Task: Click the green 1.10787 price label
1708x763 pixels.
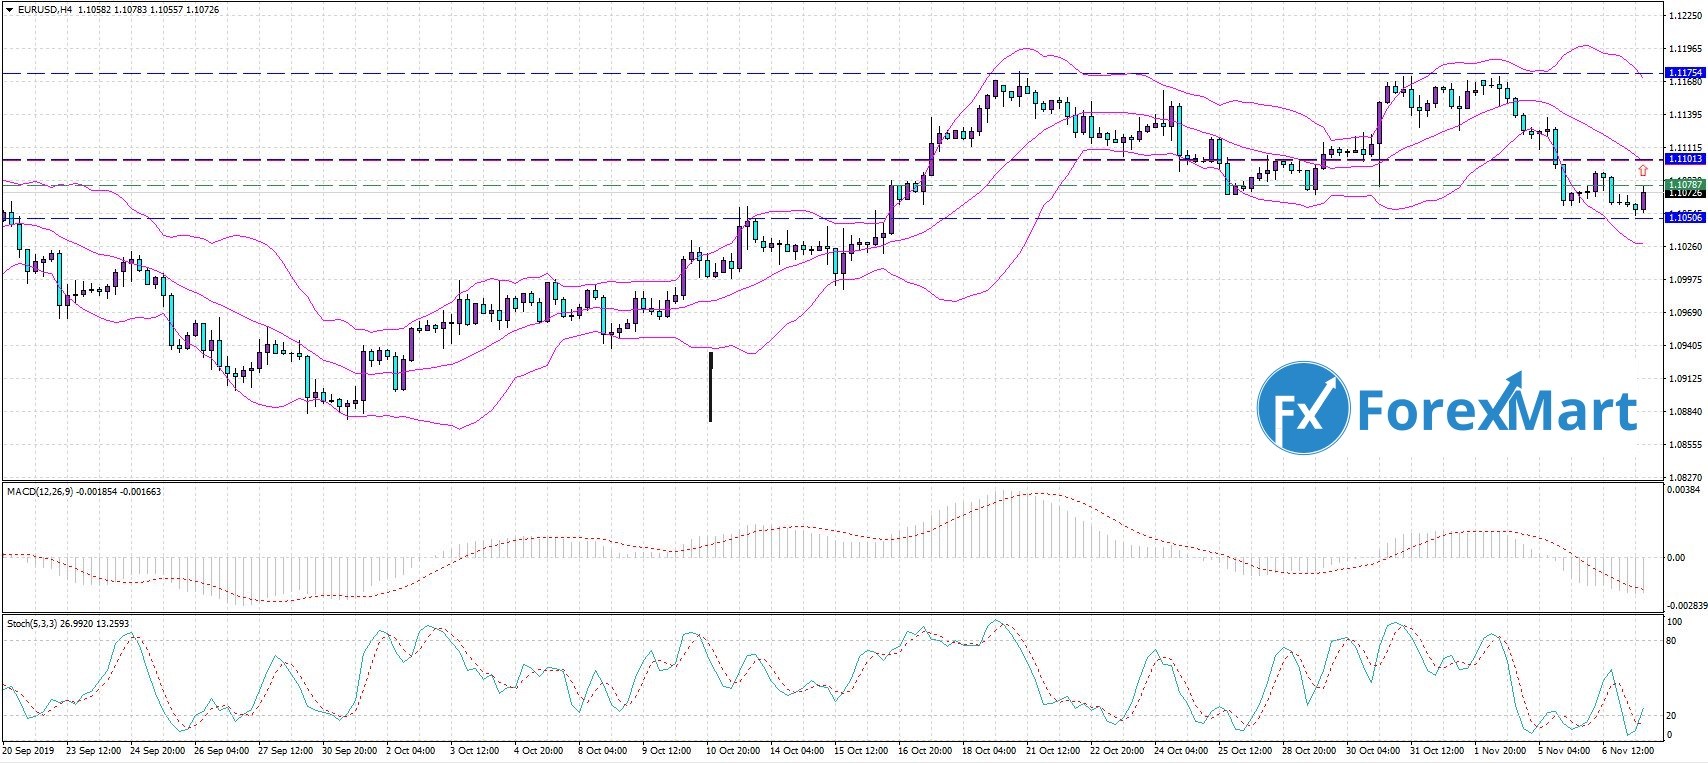Action: pyautogui.click(x=1684, y=185)
